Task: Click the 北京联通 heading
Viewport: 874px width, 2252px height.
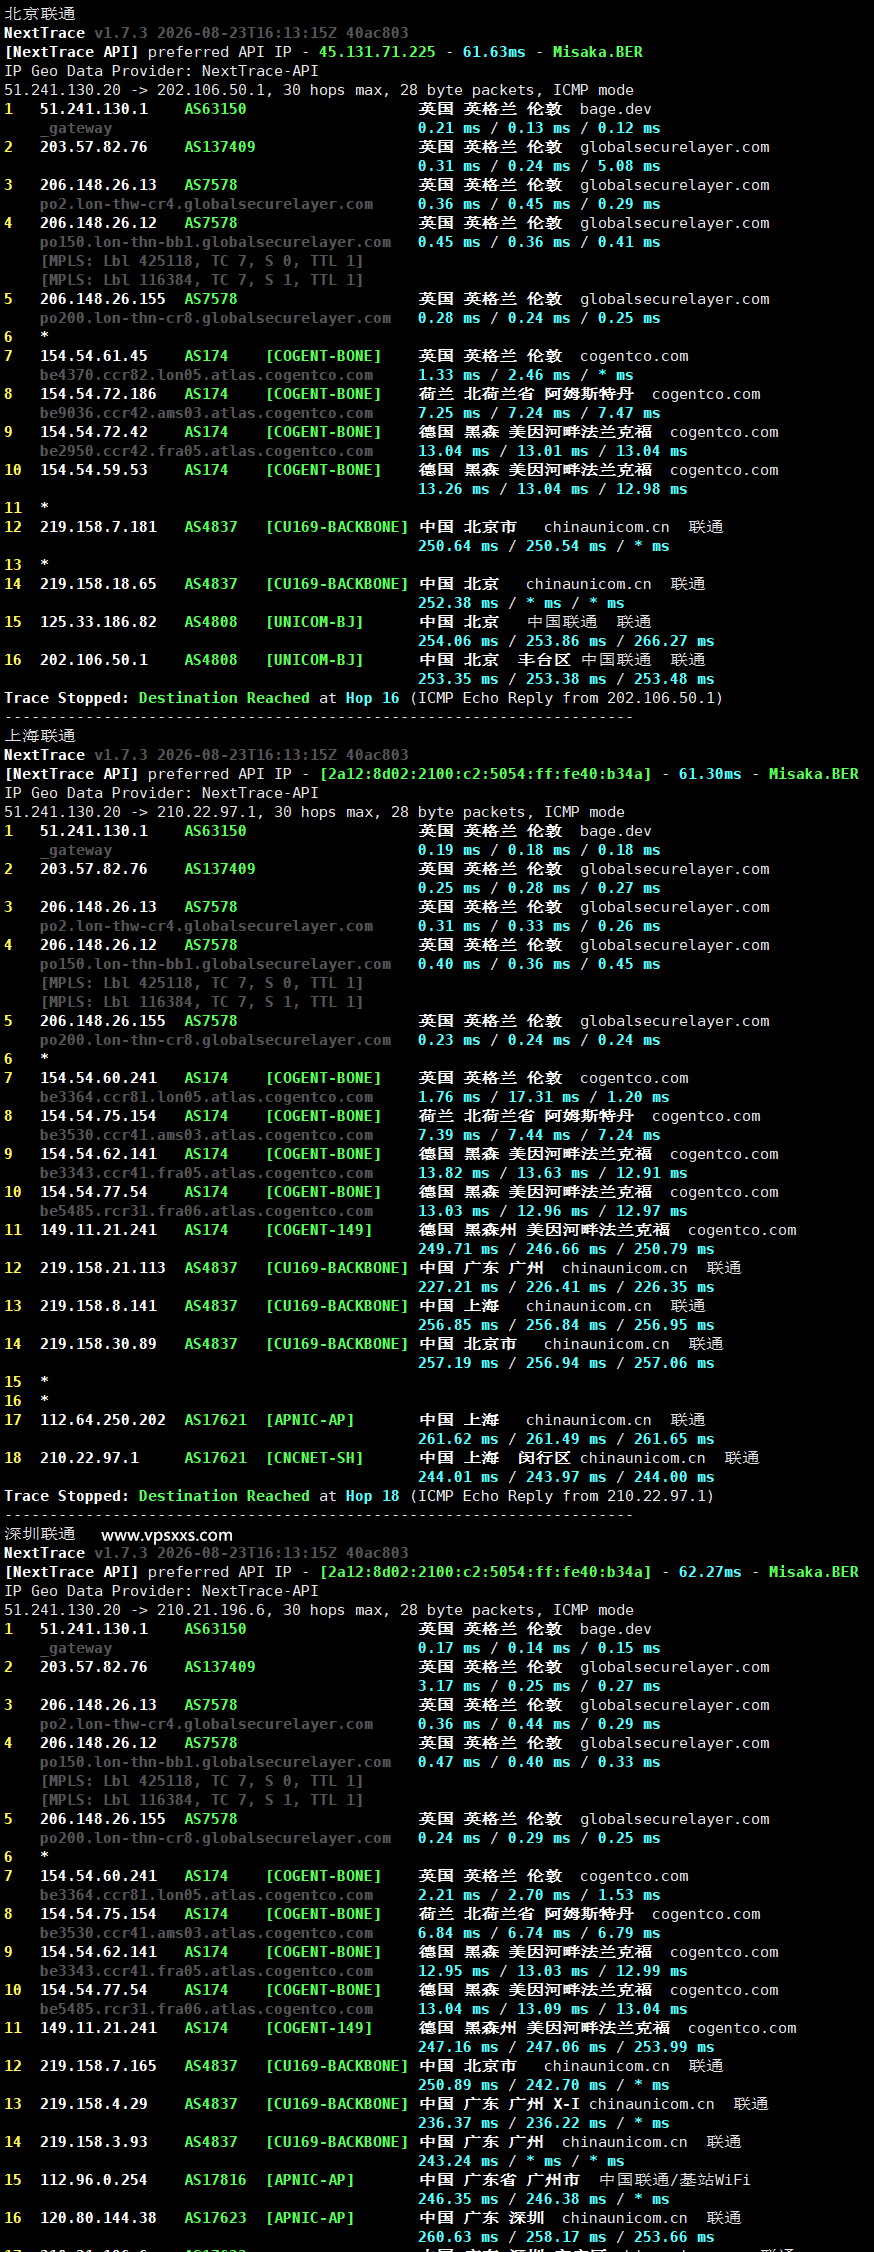Action: pos(40,14)
